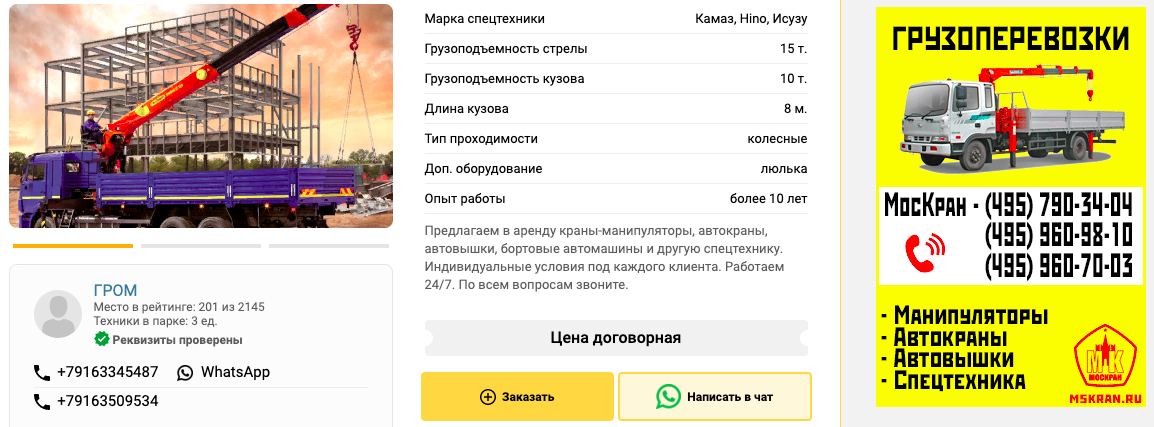Screen dimensions: 1154x427
Task: Call the number +79163509534
Action: click(x=108, y=402)
